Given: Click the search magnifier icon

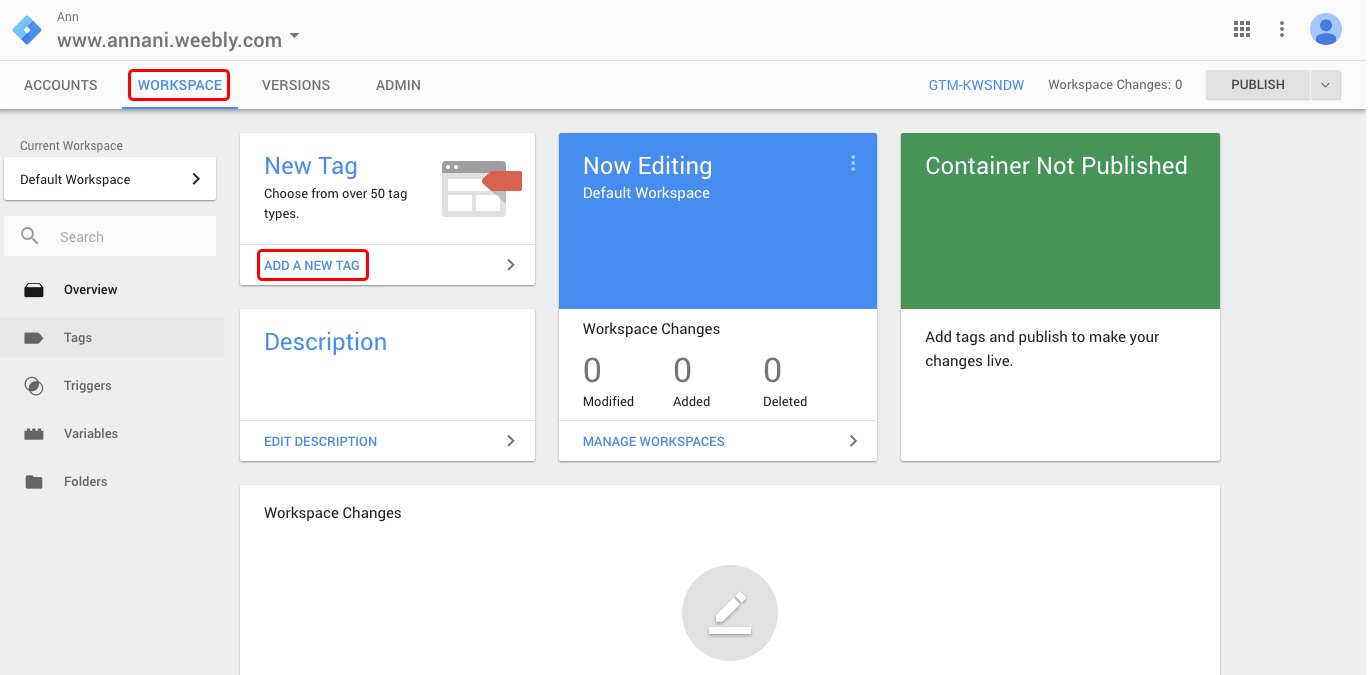Looking at the screenshot, I should point(30,236).
